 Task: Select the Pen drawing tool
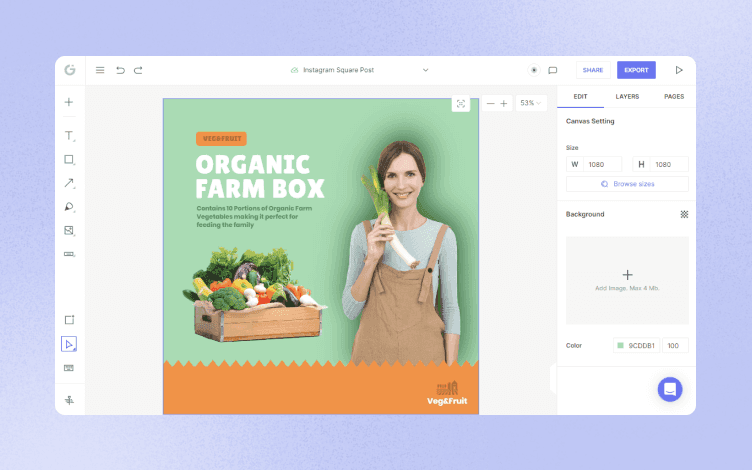pyautogui.click(x=69, y=207)
